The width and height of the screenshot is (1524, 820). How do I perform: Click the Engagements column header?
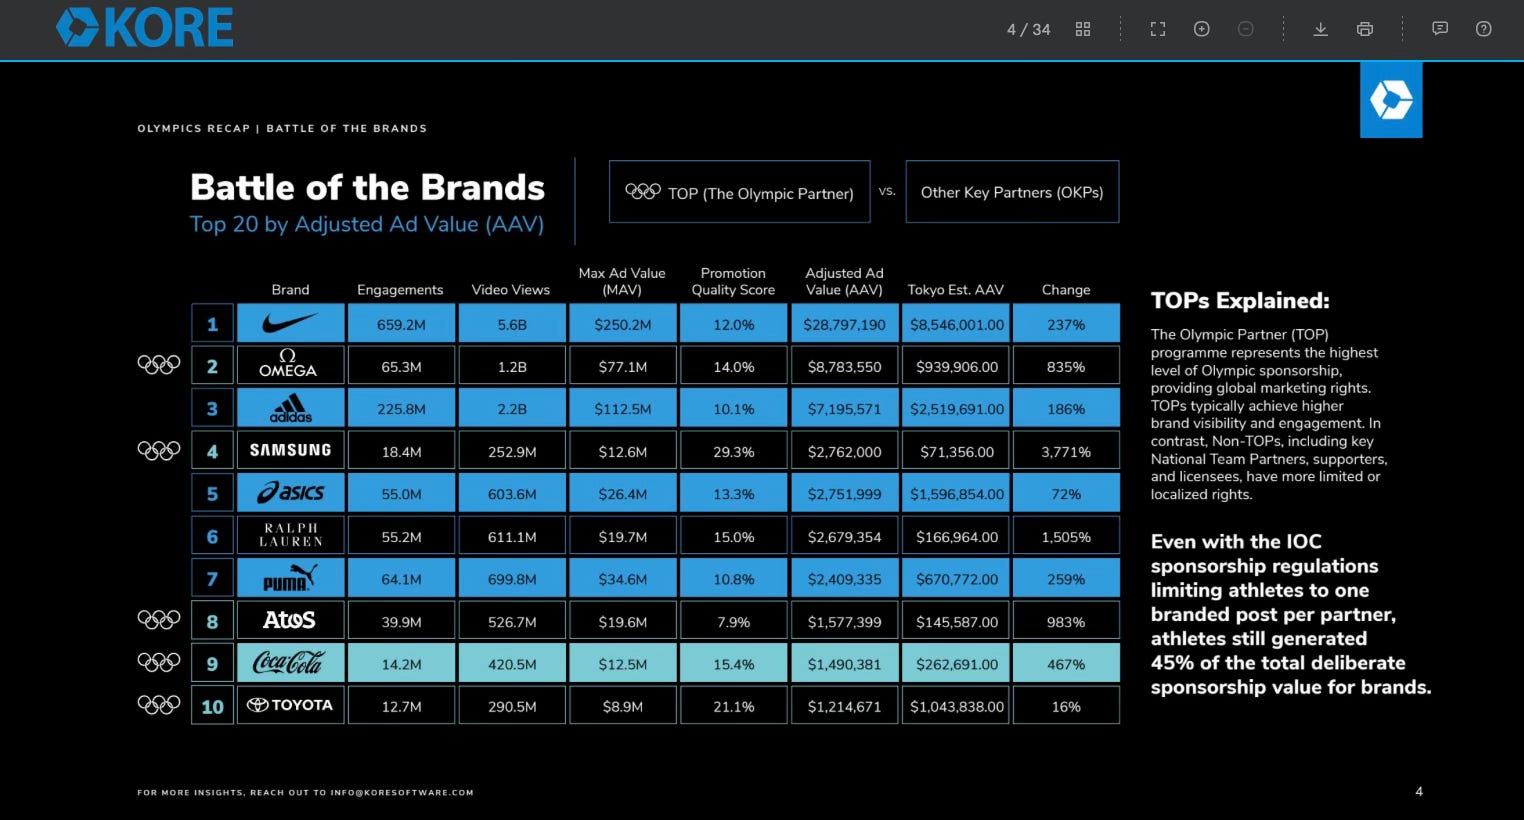click(x=400, y=290)
